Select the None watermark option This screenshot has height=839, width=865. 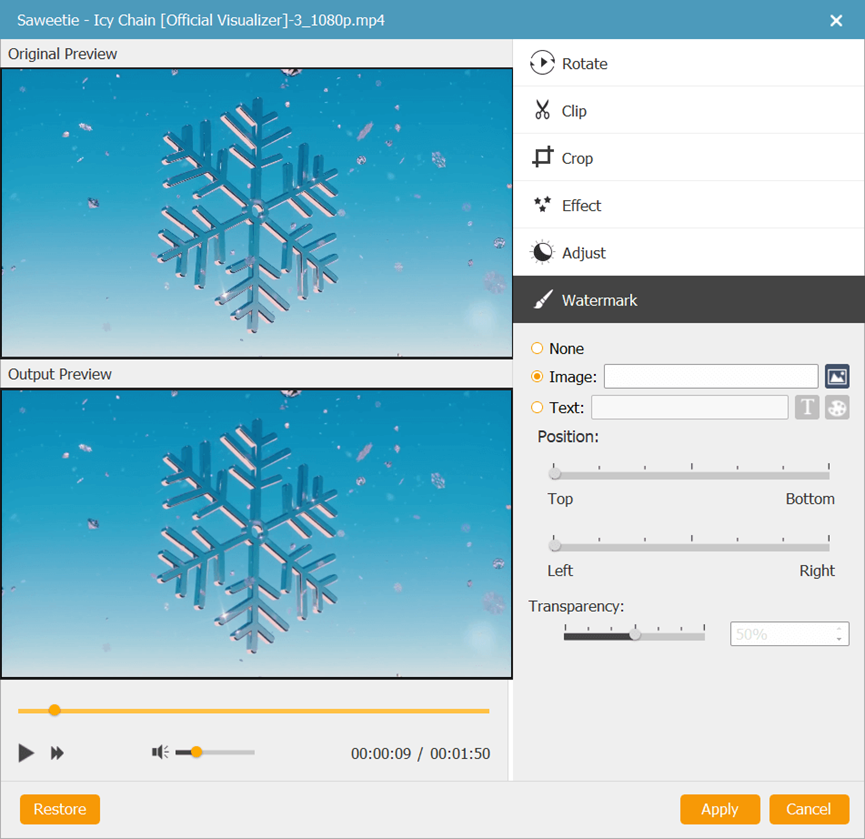tap(538, 349)
